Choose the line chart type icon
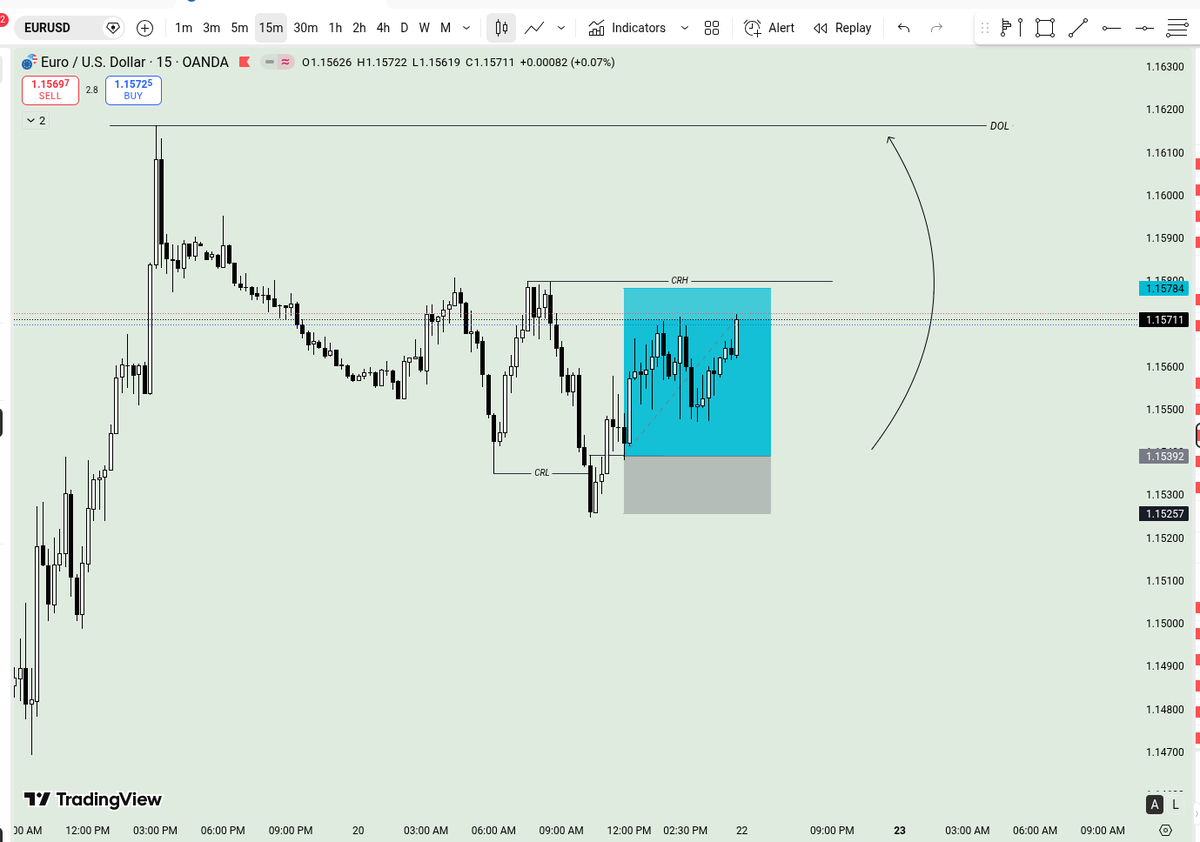The image size is (1200, 842). coord(535,28)
